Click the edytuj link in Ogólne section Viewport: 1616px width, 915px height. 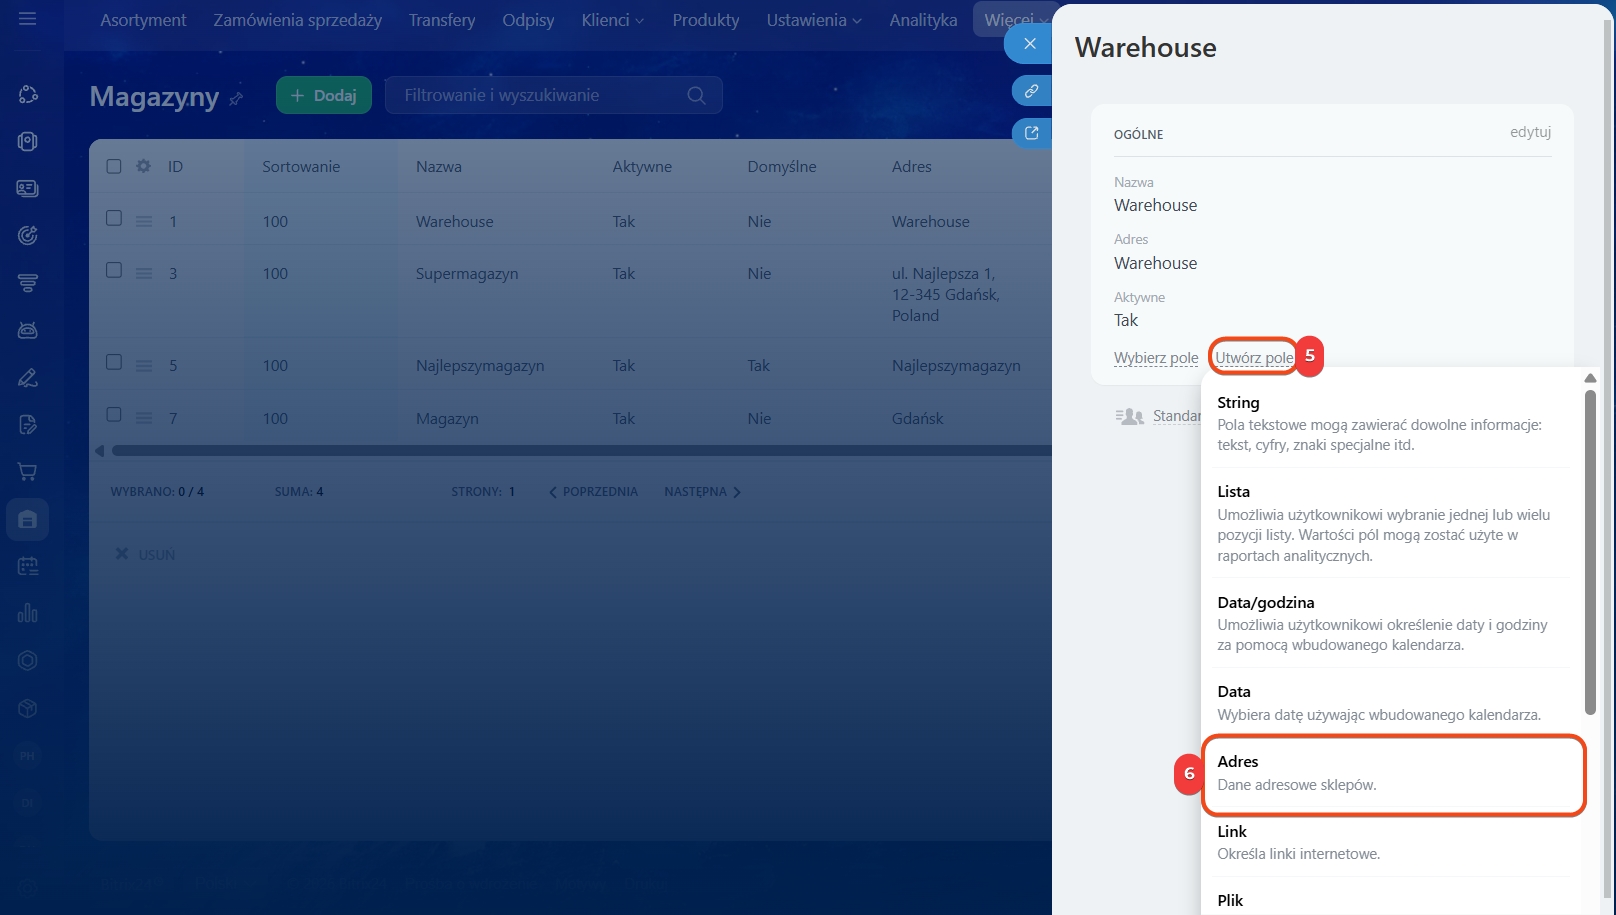click(x=1529, y=132)
